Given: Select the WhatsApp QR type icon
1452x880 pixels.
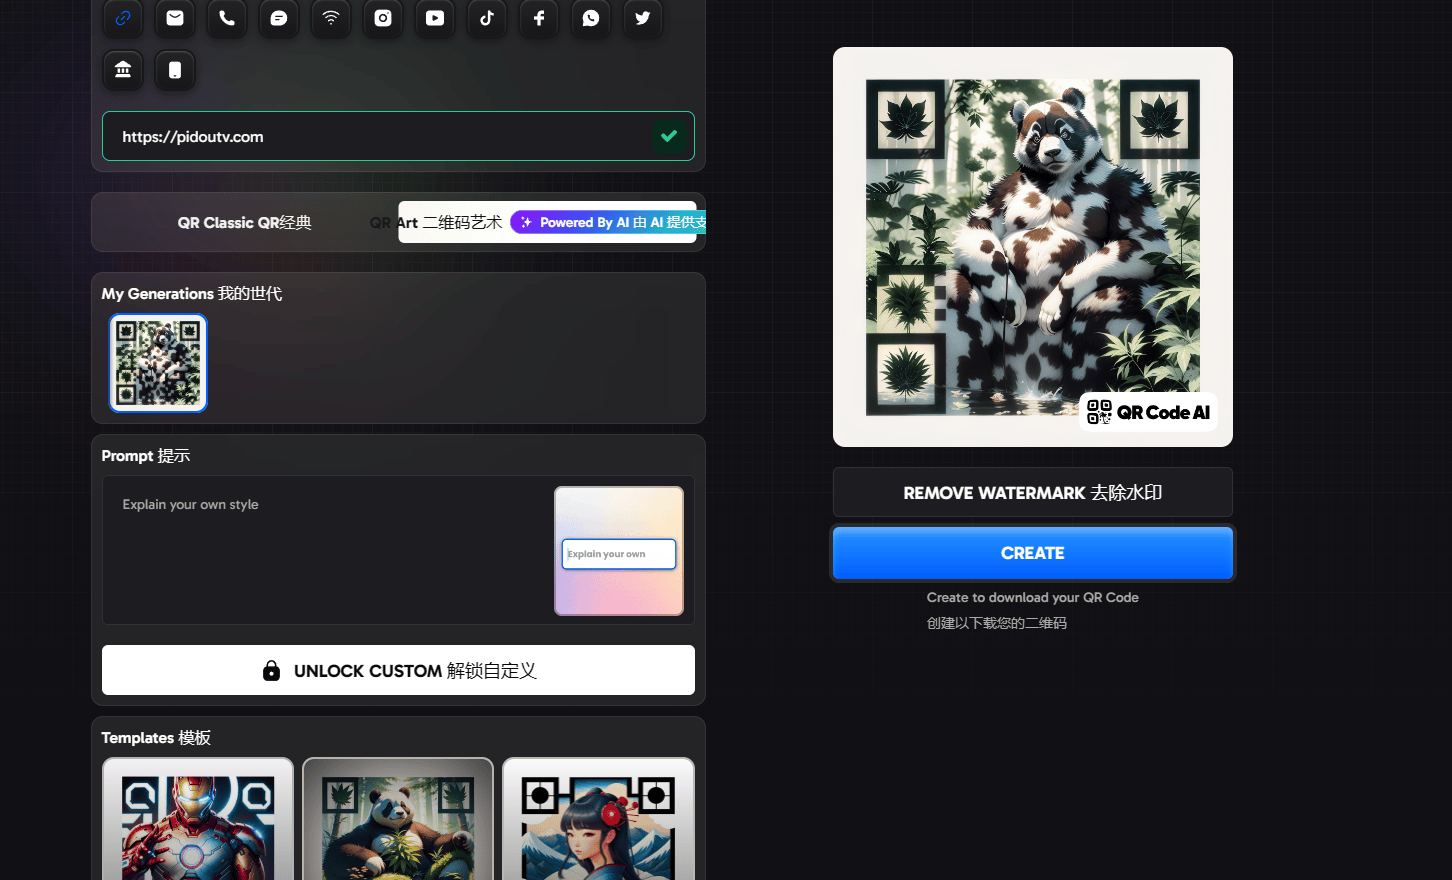Looking at the screenshot, I should pos(590,18).
